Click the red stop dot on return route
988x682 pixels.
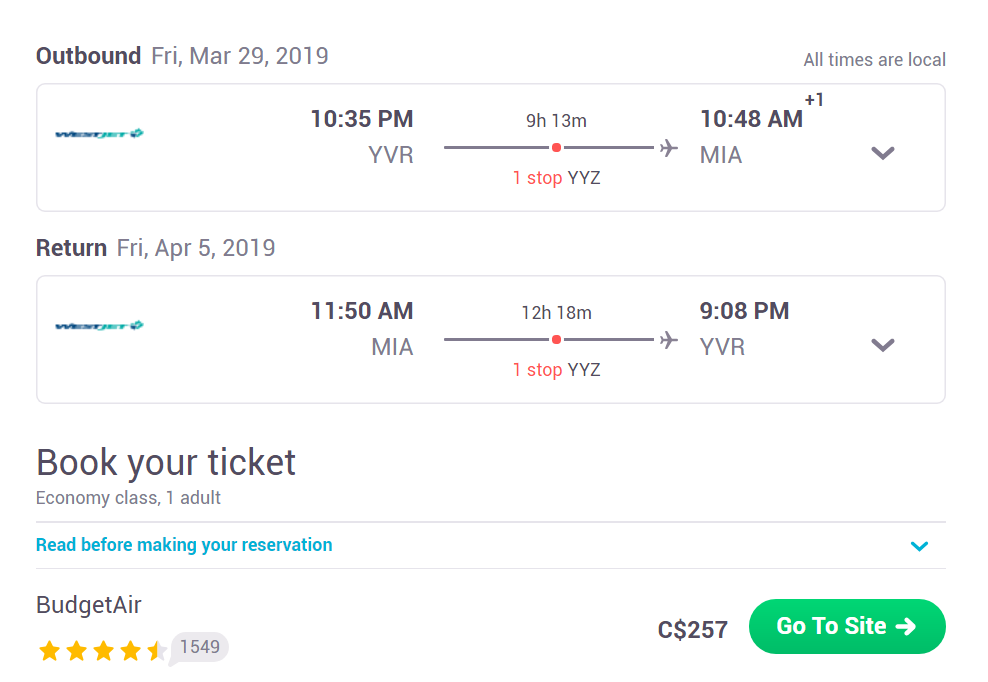(556, 340)
